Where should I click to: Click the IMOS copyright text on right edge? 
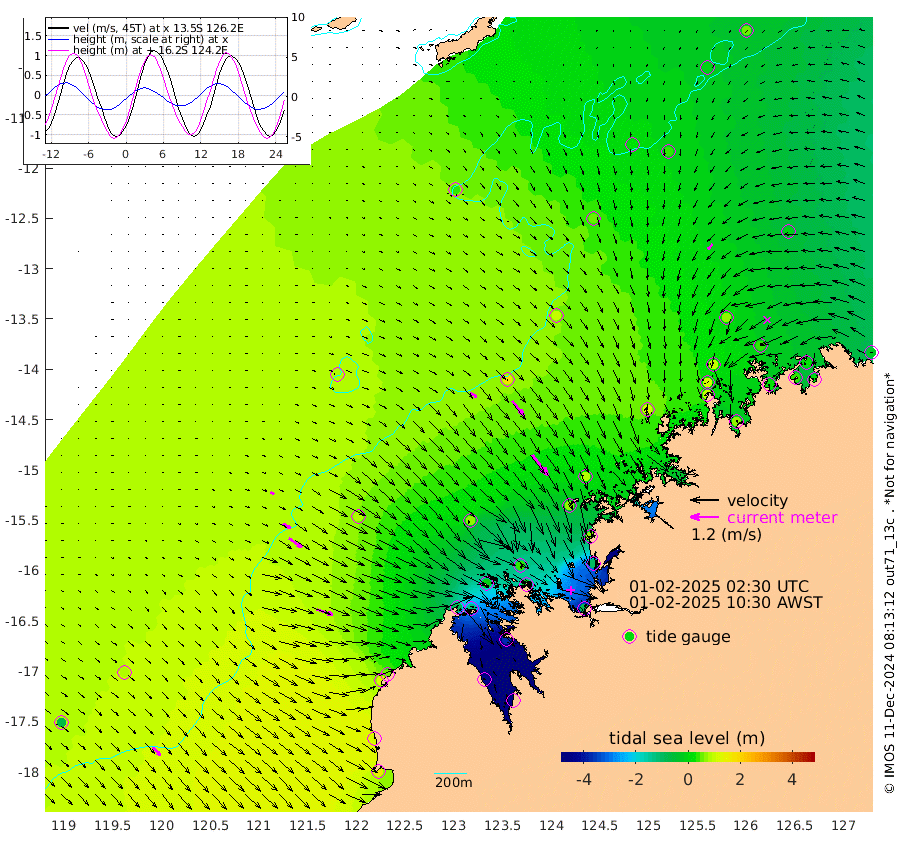pos(889,583)
